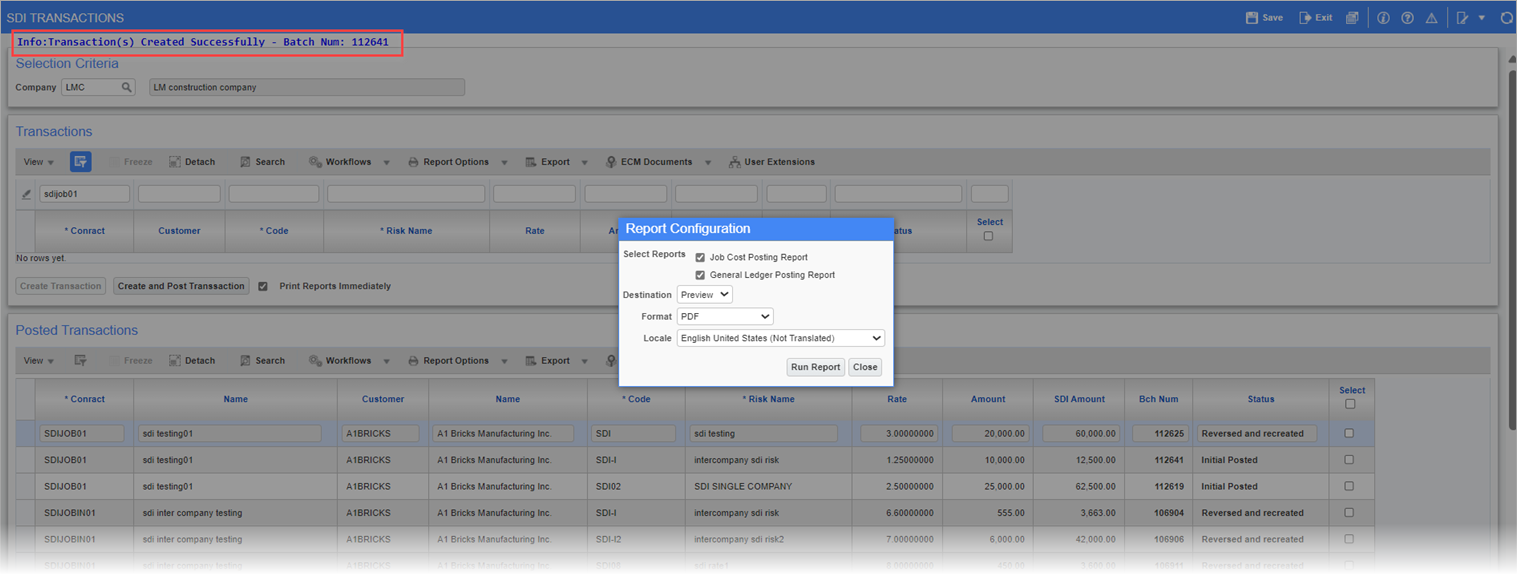Sort by Risk Name in Transactions table

pyautogui.click(x=406, y=231)
